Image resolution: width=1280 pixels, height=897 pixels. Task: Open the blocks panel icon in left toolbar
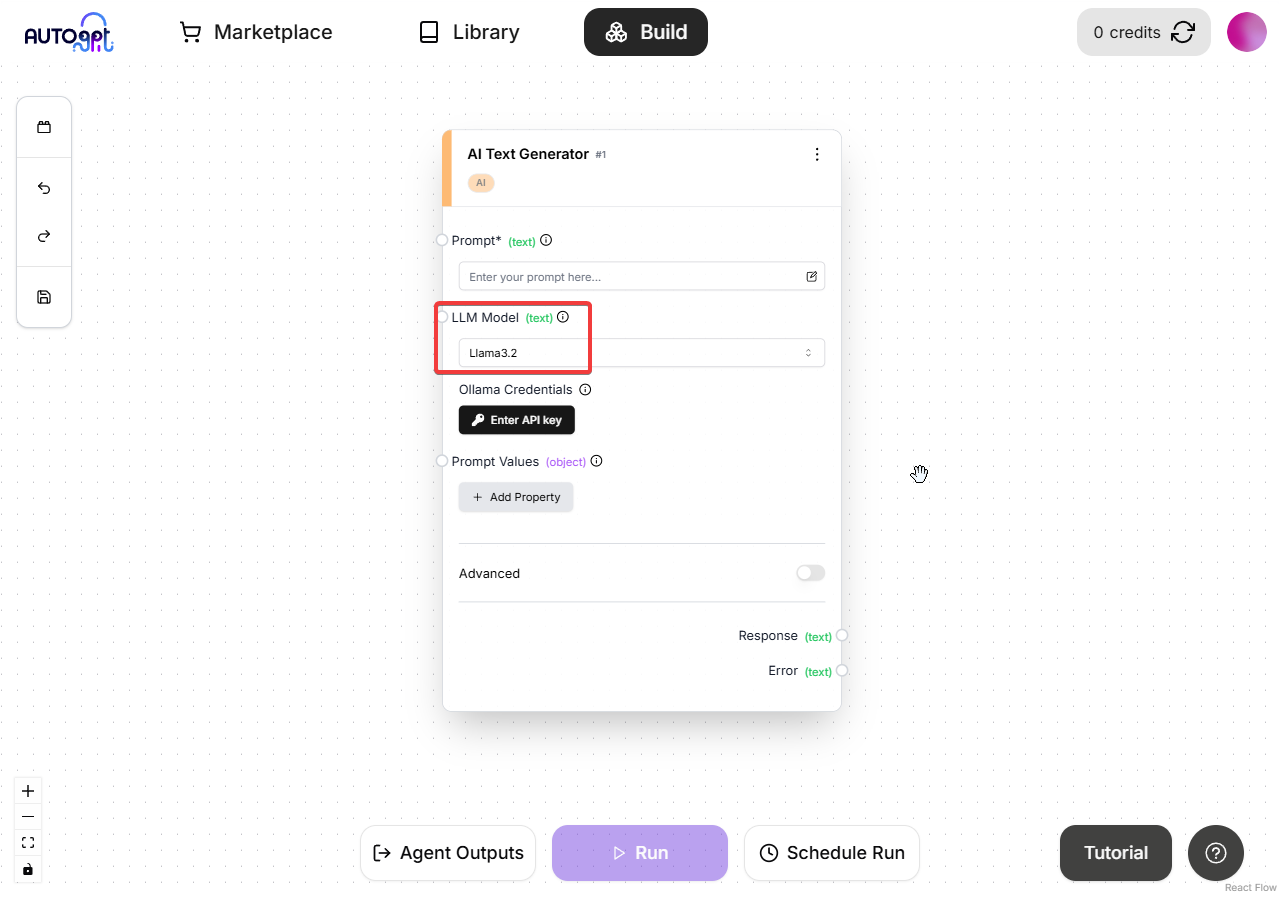point(44,127)
